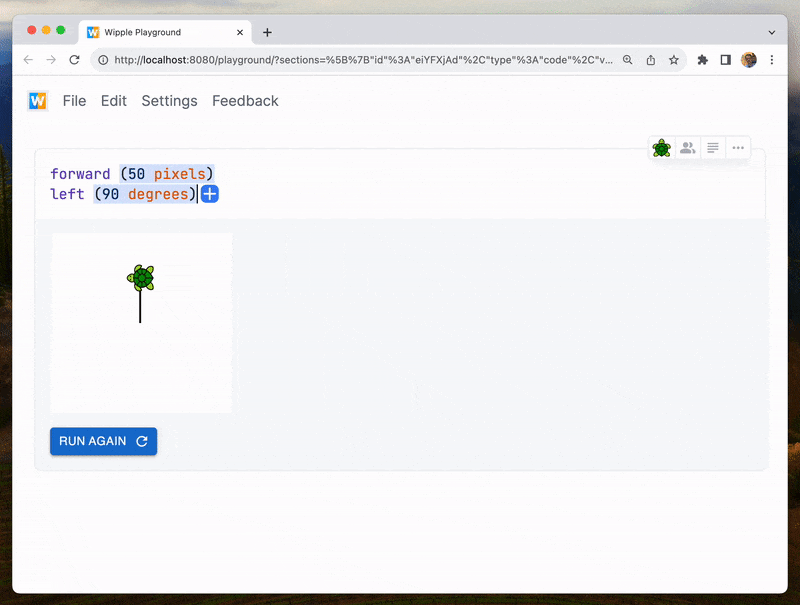Select the Wipple Playground tab
This screenshot has height=605, width=800.
165,32
